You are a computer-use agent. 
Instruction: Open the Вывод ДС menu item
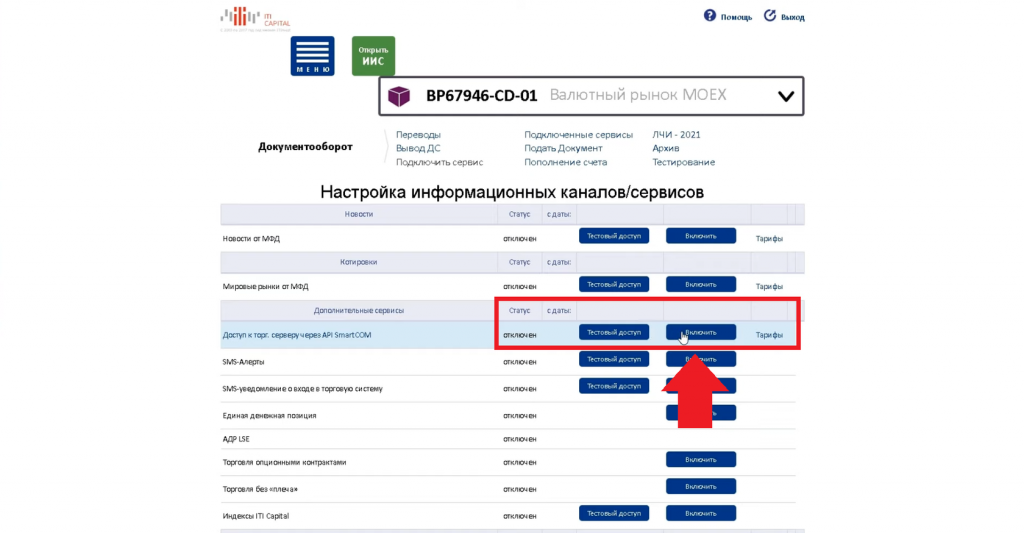click(418, 148)
